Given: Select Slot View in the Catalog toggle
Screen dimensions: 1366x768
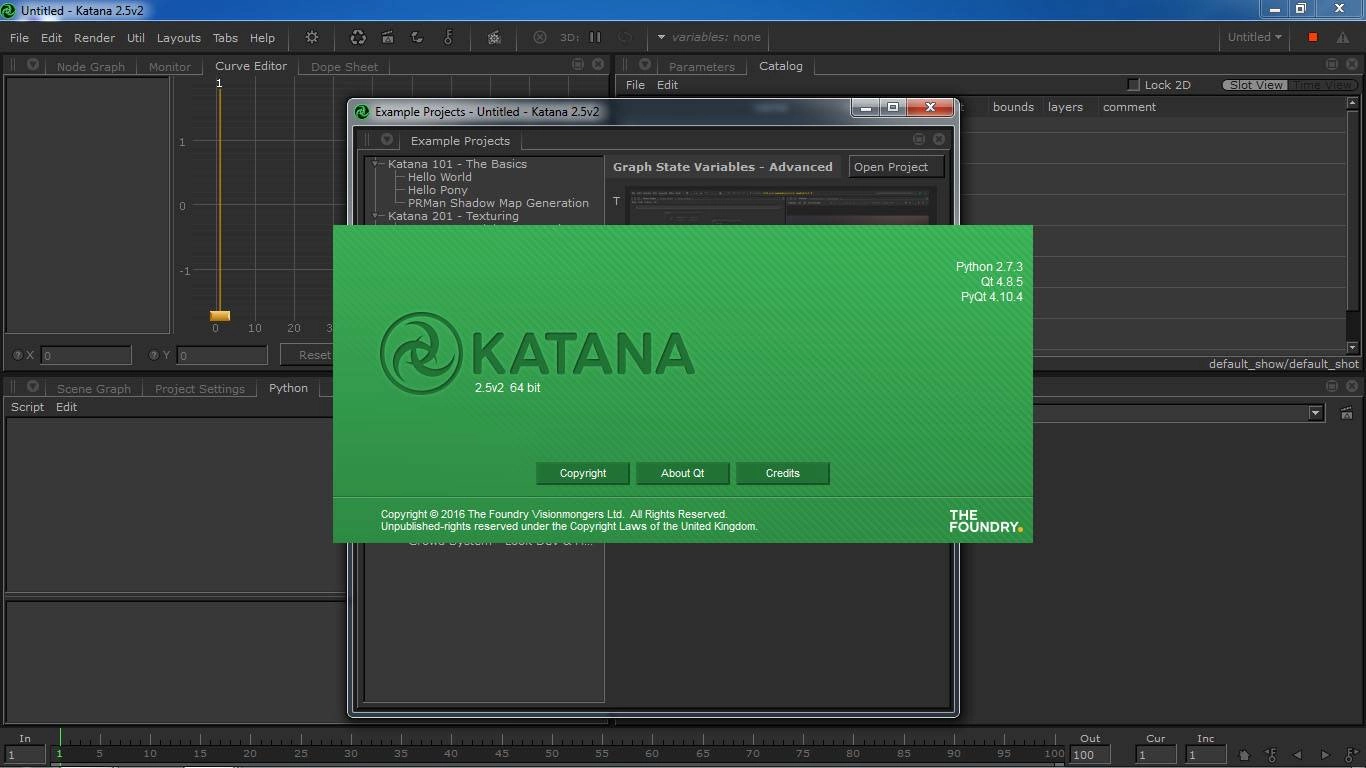Looking at the screenshot, I should coord(1256,85).
